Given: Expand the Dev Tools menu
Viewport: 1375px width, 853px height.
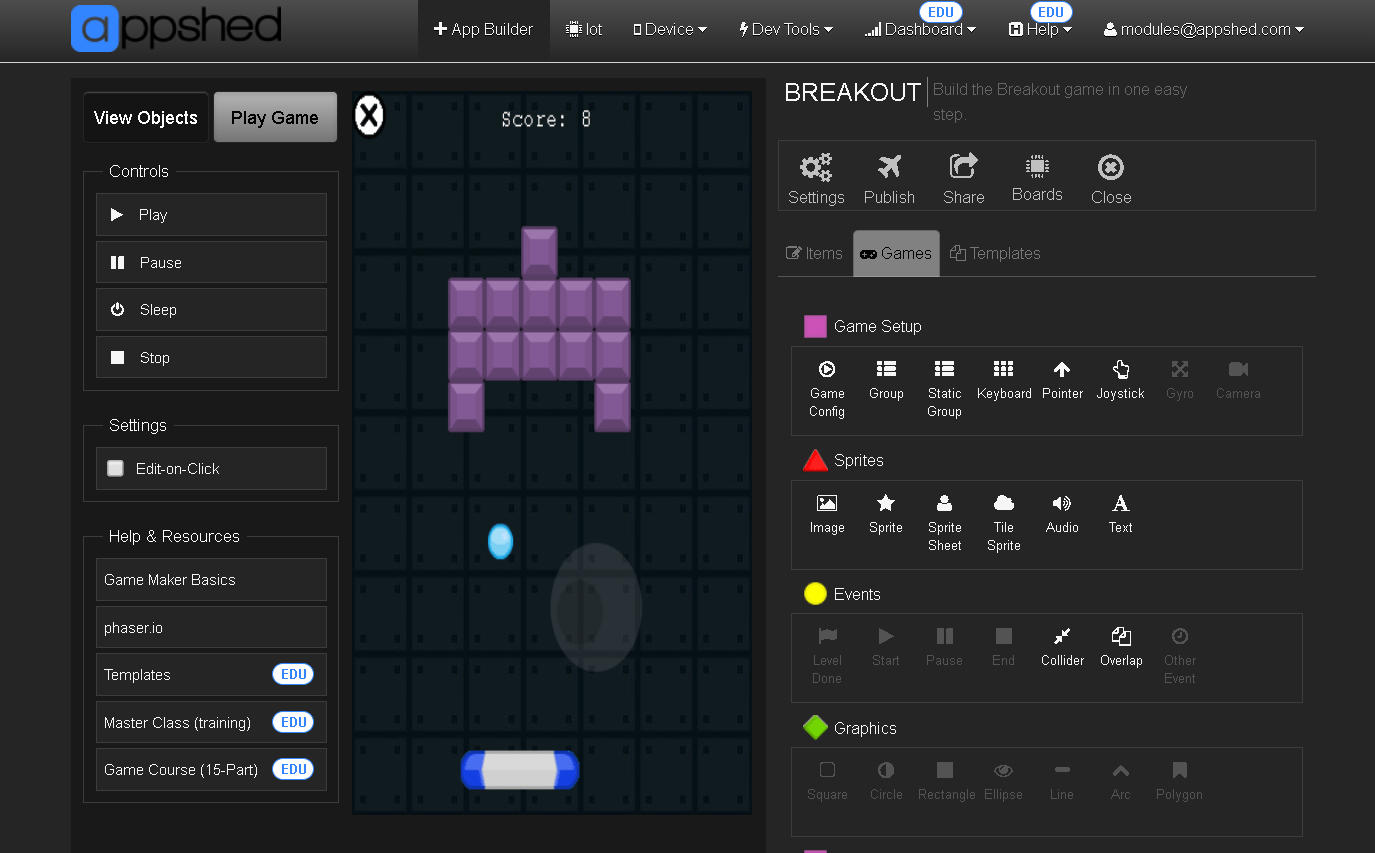Looking at the screenshot, I should (x=785, y=29).
